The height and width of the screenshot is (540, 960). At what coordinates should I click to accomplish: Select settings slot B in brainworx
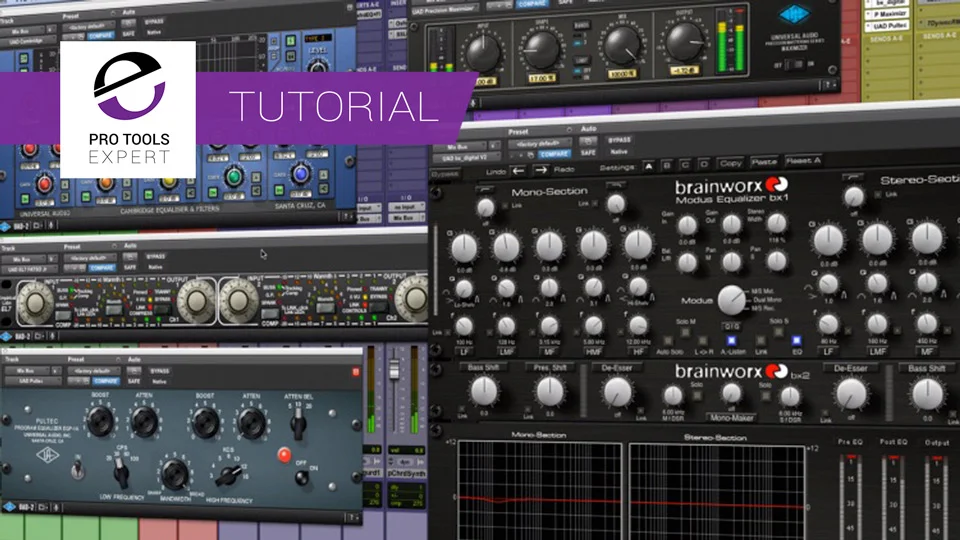[x=667, y=165]
